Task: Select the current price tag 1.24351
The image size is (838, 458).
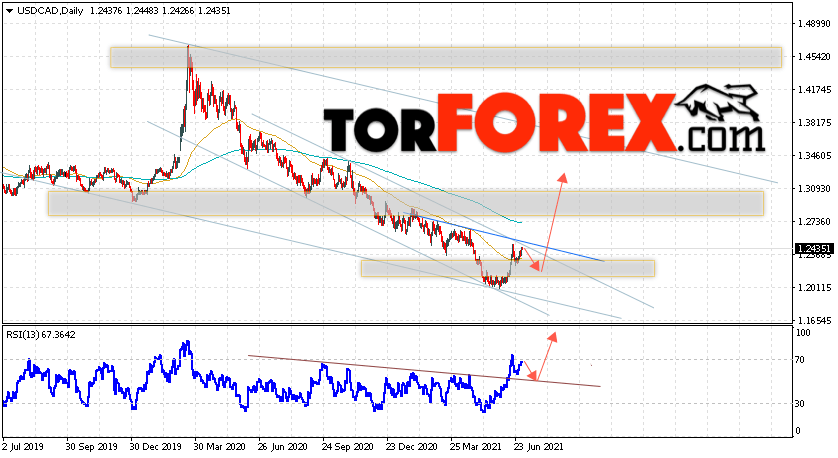Action: point(813,249)
